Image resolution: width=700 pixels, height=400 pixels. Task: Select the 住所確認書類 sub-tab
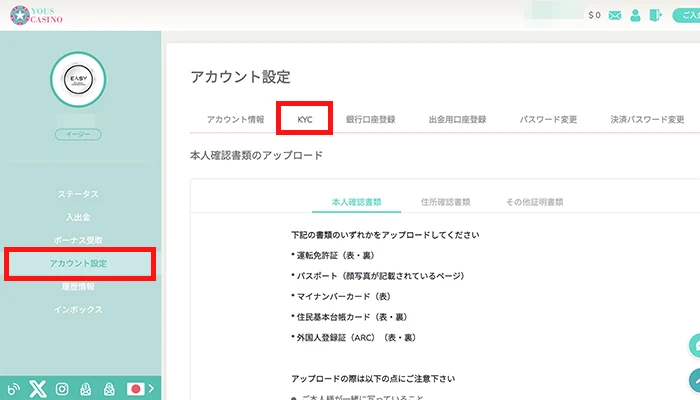tap(446, 202)
